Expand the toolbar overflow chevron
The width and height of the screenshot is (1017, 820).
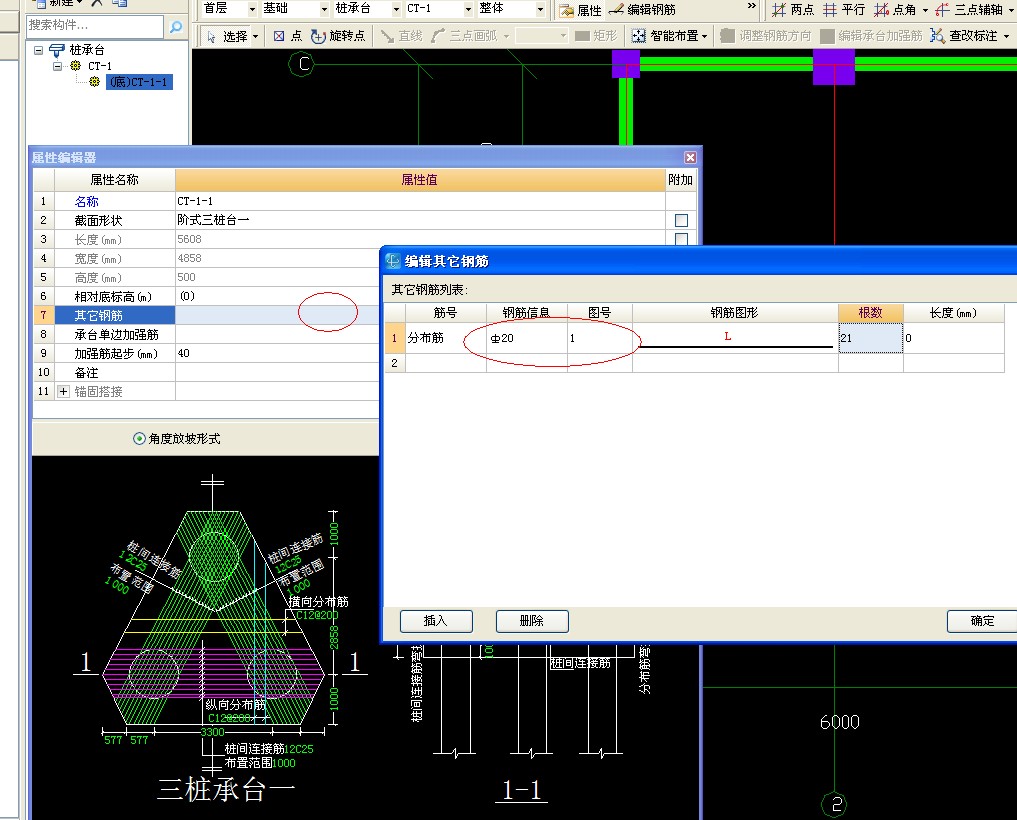coord(752,6)
